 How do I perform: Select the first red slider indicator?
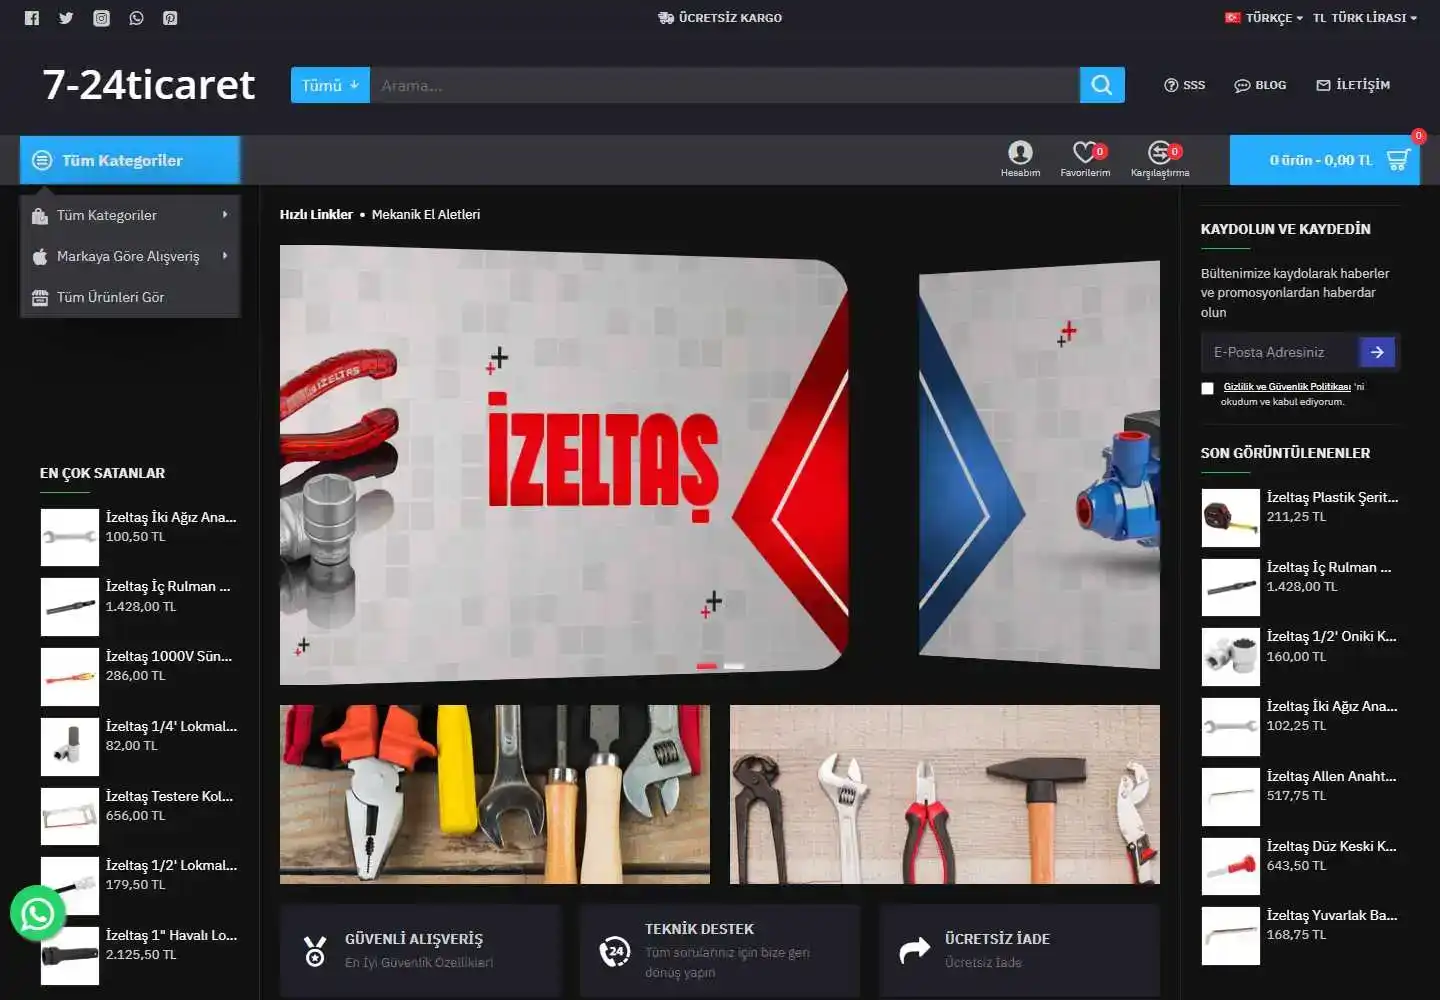pos(707,666)
